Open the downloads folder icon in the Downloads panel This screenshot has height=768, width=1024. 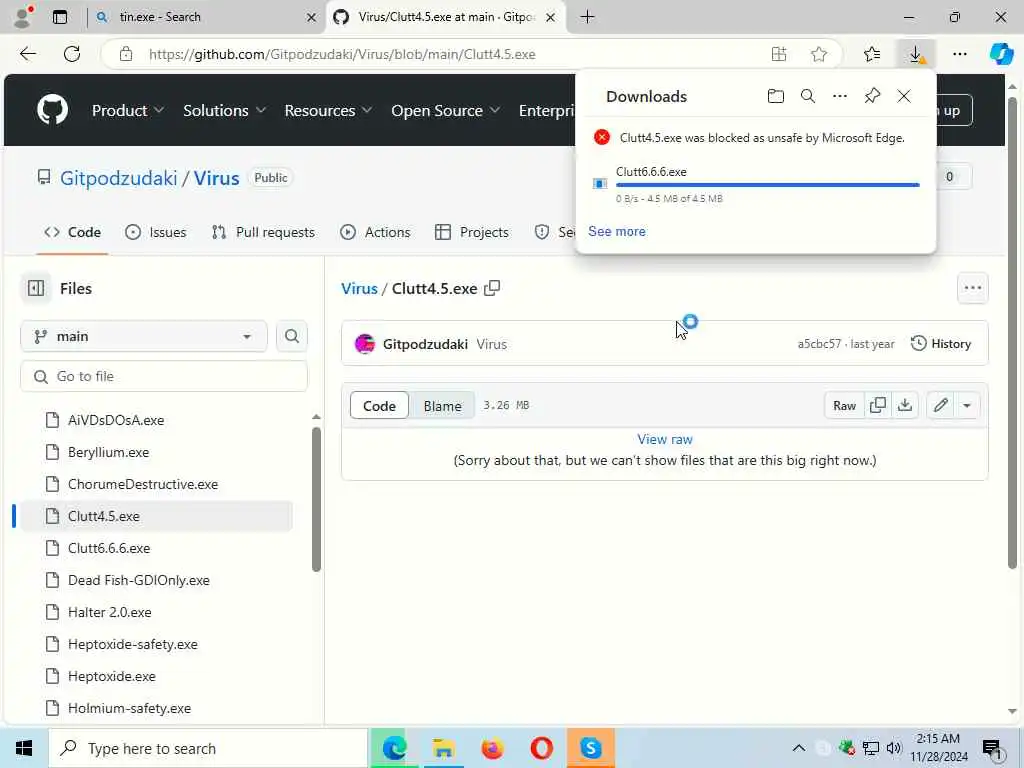pyautogui.click(x=775, y=96)
